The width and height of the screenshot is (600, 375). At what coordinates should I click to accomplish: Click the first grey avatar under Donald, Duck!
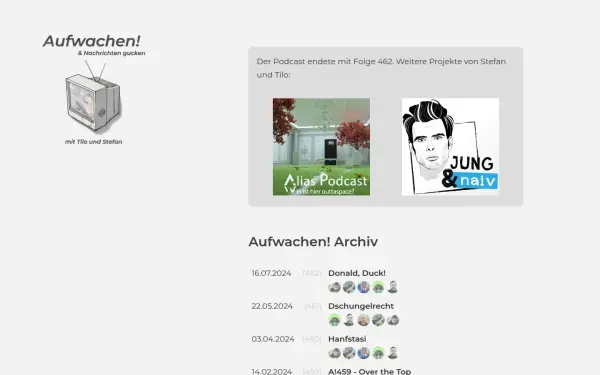pyautogui.click(x=334, y=287)
